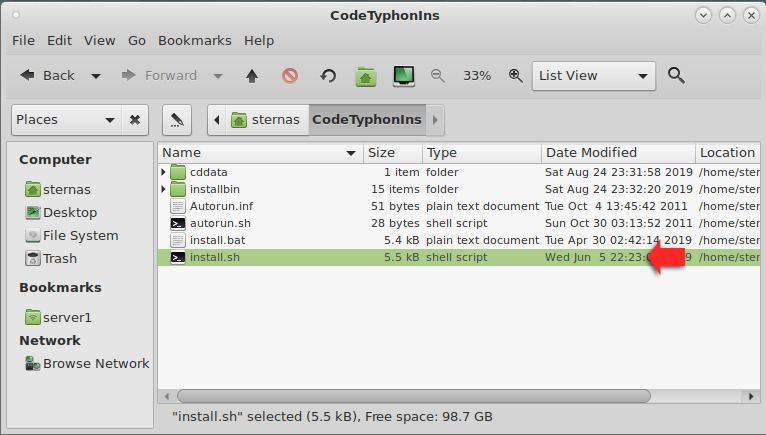Open the Help menu
Screen dimensions: 766x435
(x=259, y=41)
